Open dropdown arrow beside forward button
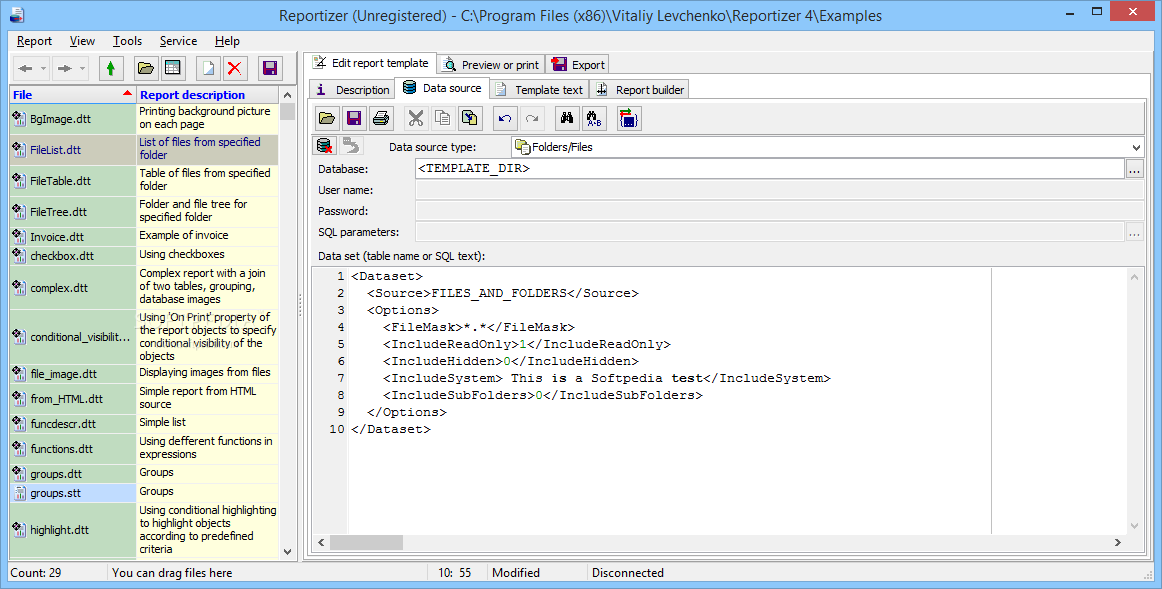The image size is (1162, 589). click(82, 69)
